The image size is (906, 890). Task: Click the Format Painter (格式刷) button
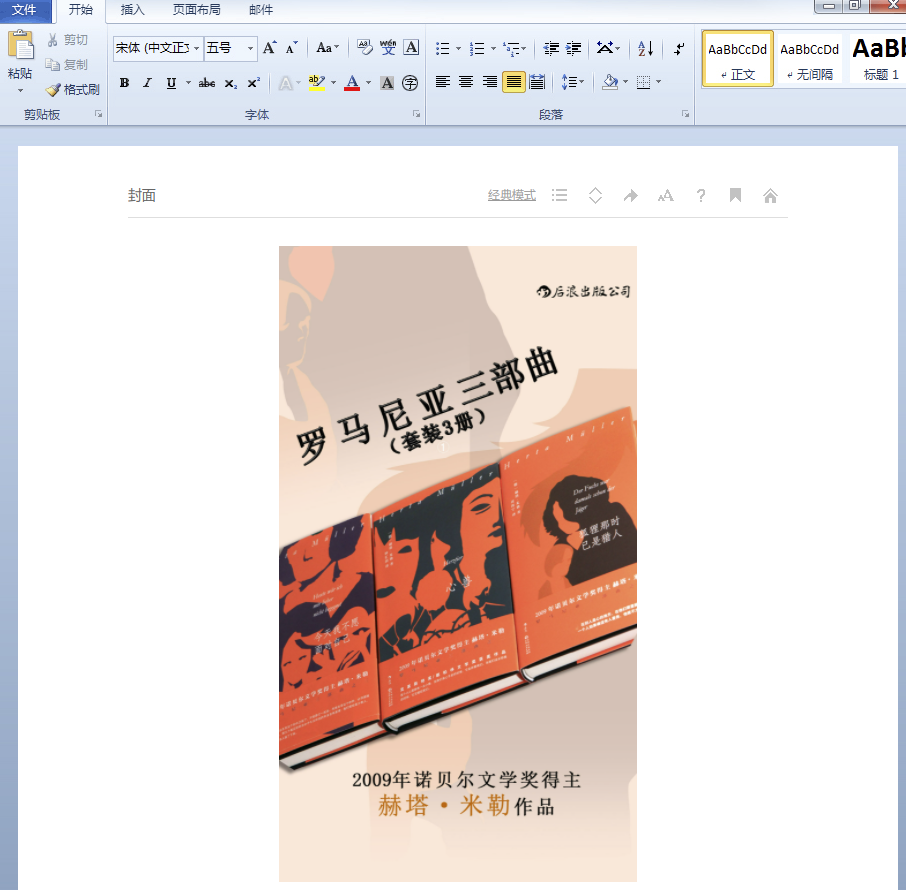coord(73,89)
